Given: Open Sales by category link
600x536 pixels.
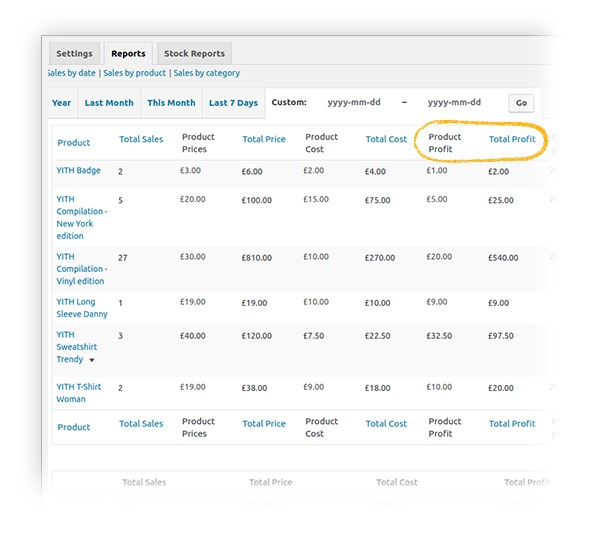Looking at the screenshot, I should 206,73.
